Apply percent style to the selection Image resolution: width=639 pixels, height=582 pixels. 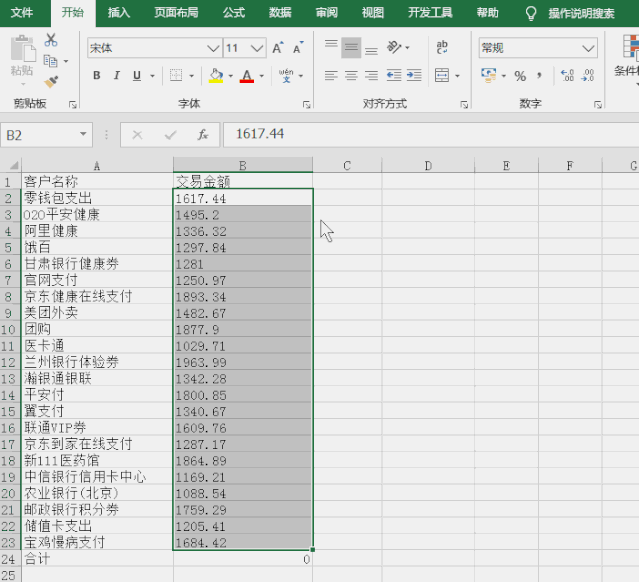click(519, 76)
